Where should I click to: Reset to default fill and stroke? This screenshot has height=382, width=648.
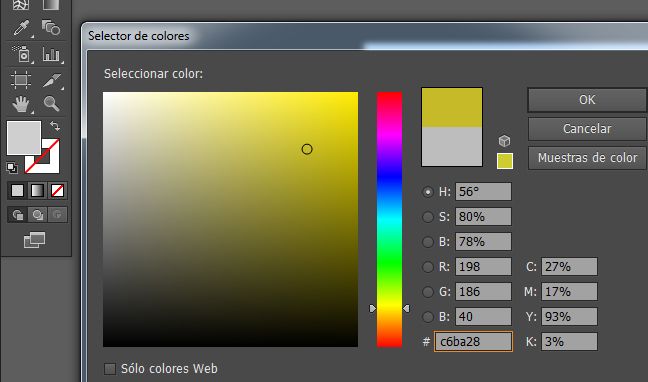[x=12, y=167]
